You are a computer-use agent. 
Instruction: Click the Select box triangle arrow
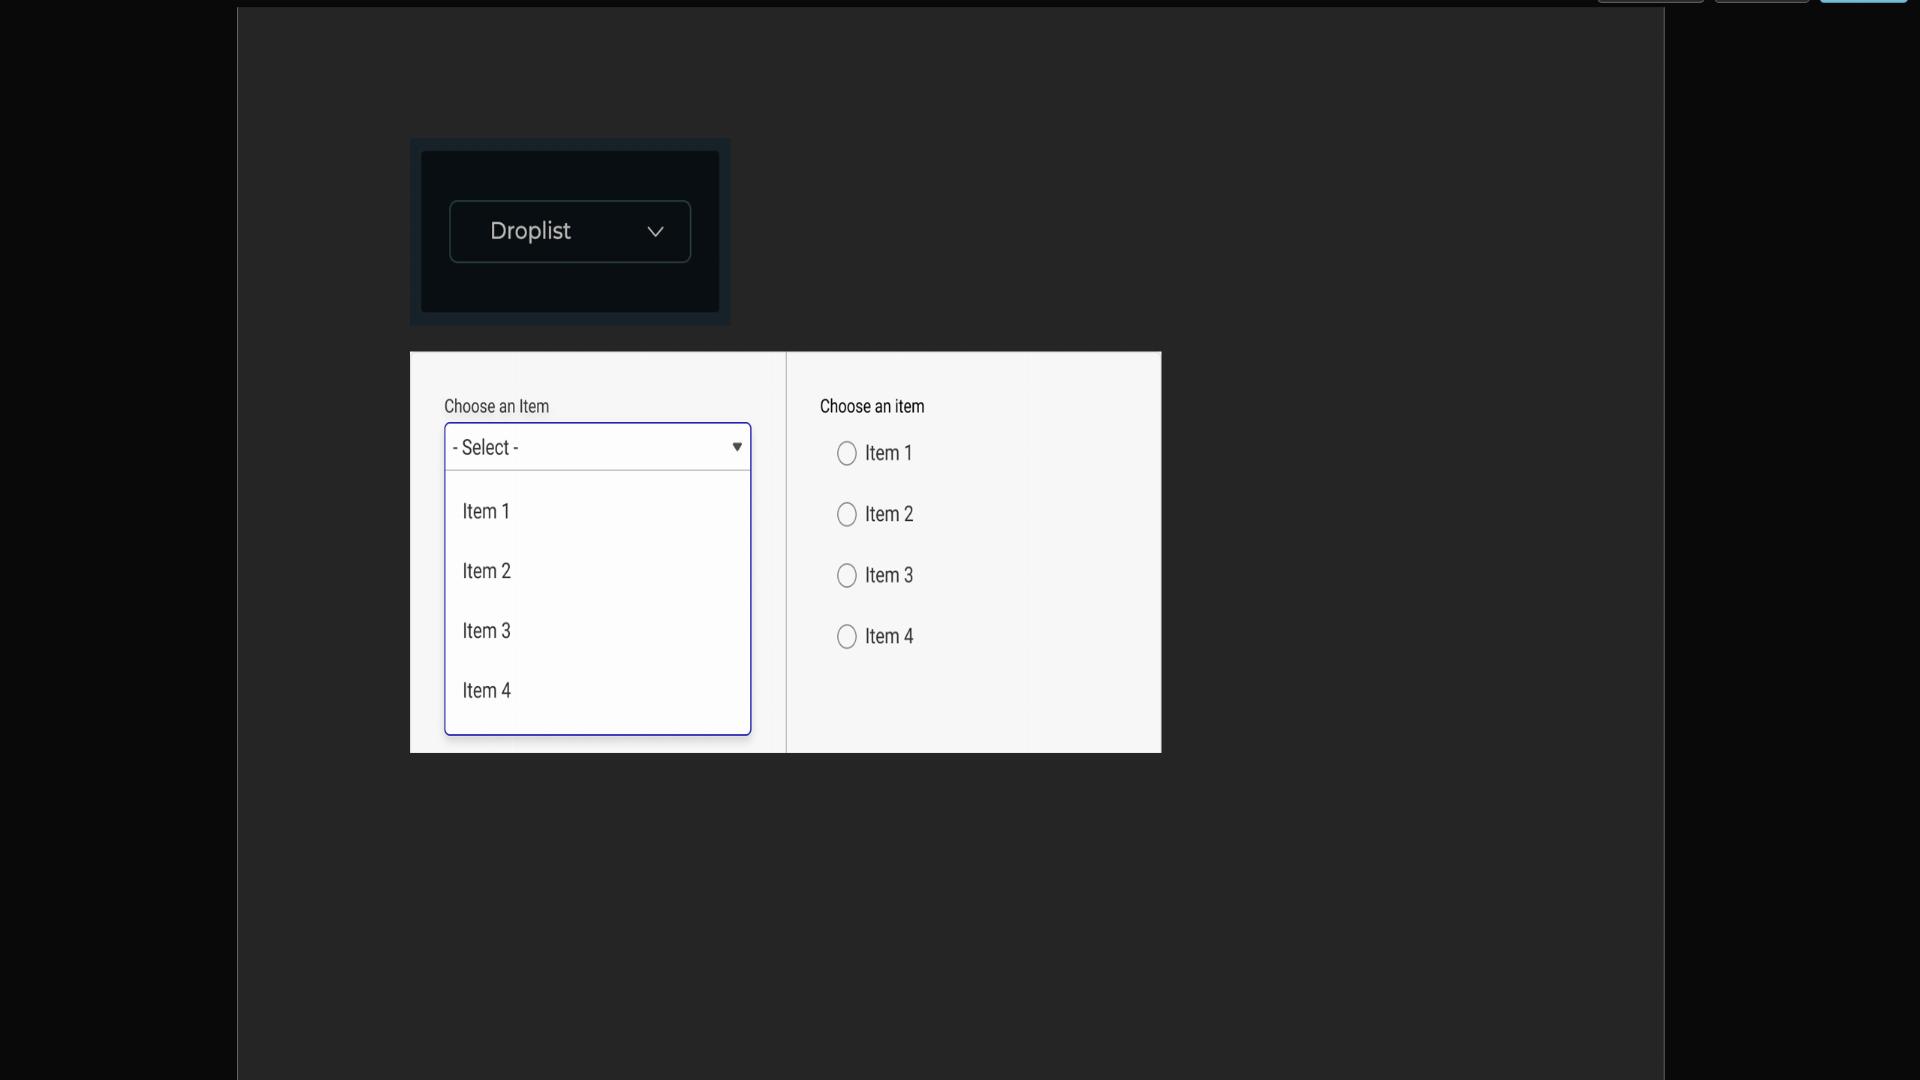737,447
